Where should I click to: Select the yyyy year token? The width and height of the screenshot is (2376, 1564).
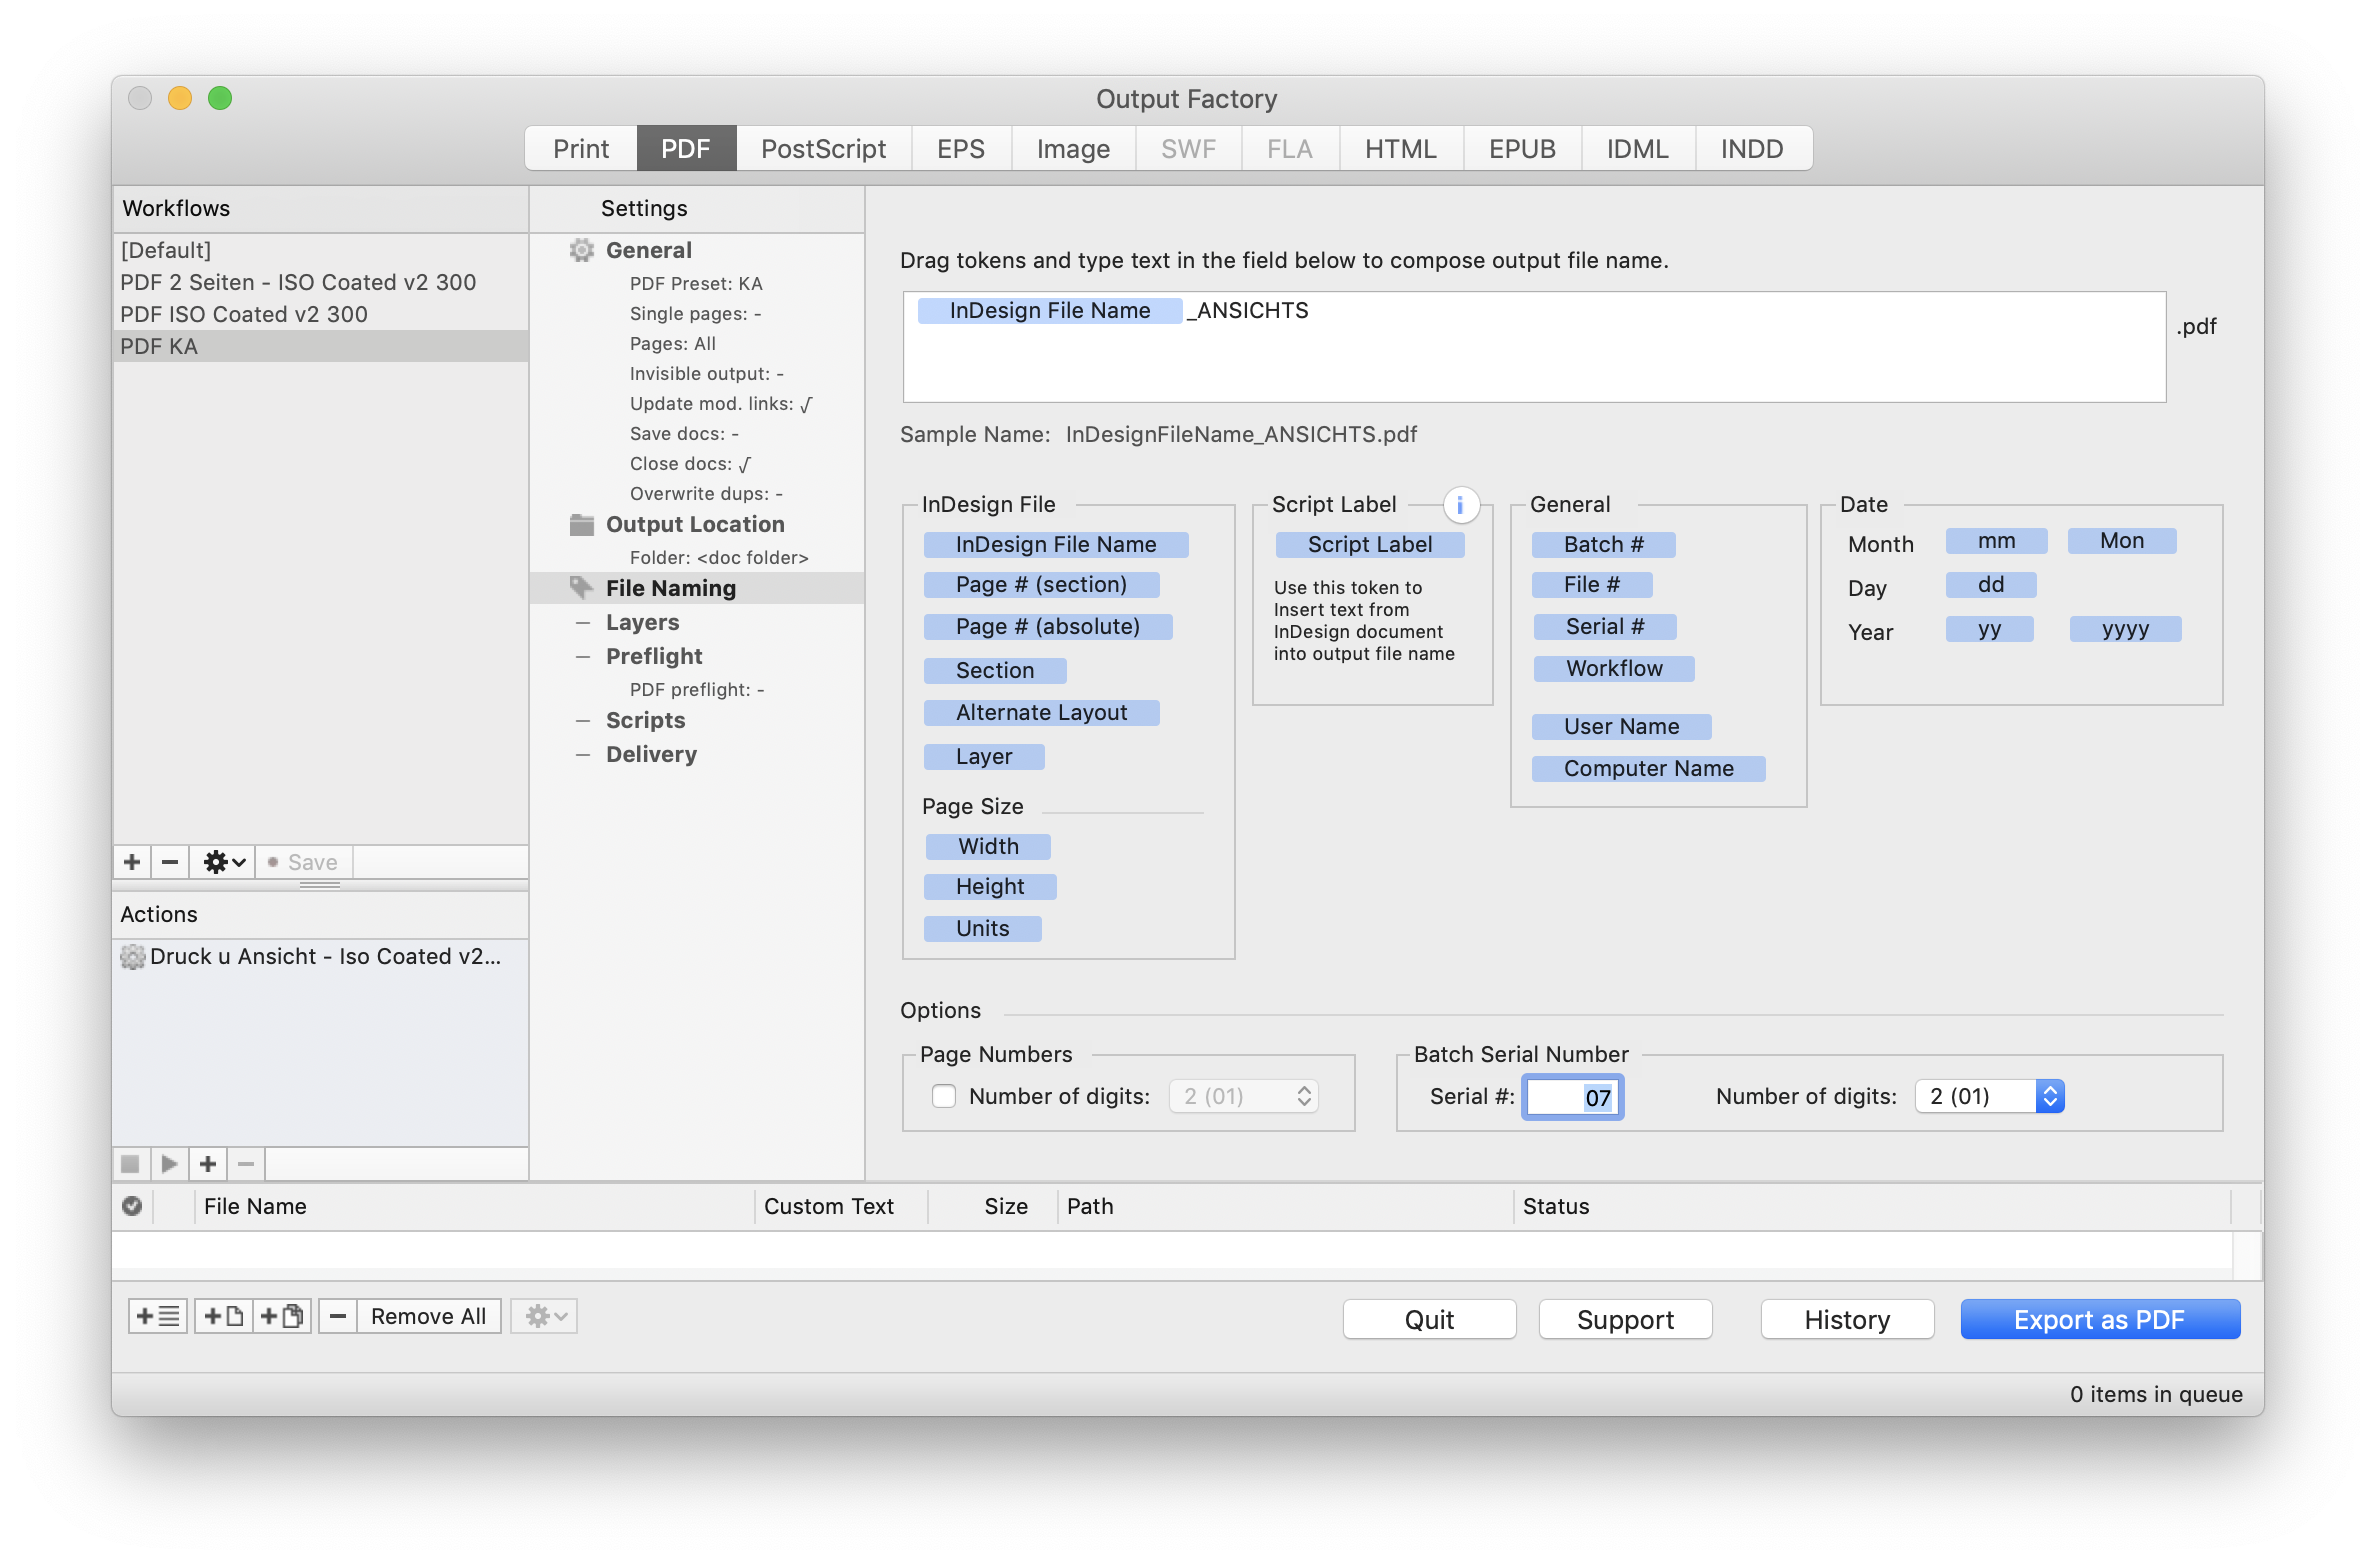pos(2125,628)
